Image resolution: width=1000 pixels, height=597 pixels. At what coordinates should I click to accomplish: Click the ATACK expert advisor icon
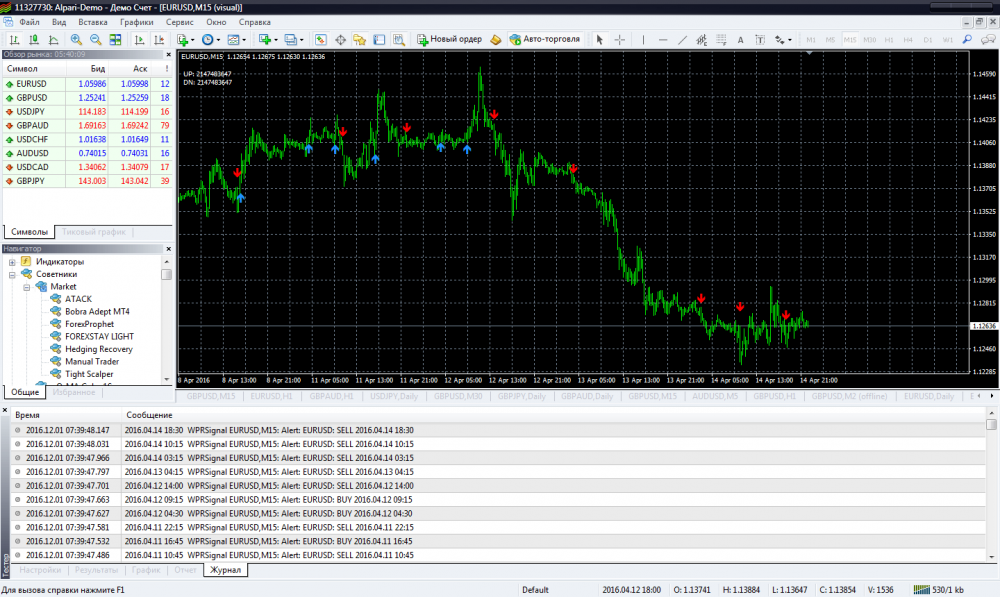click(x=56, y=298)
